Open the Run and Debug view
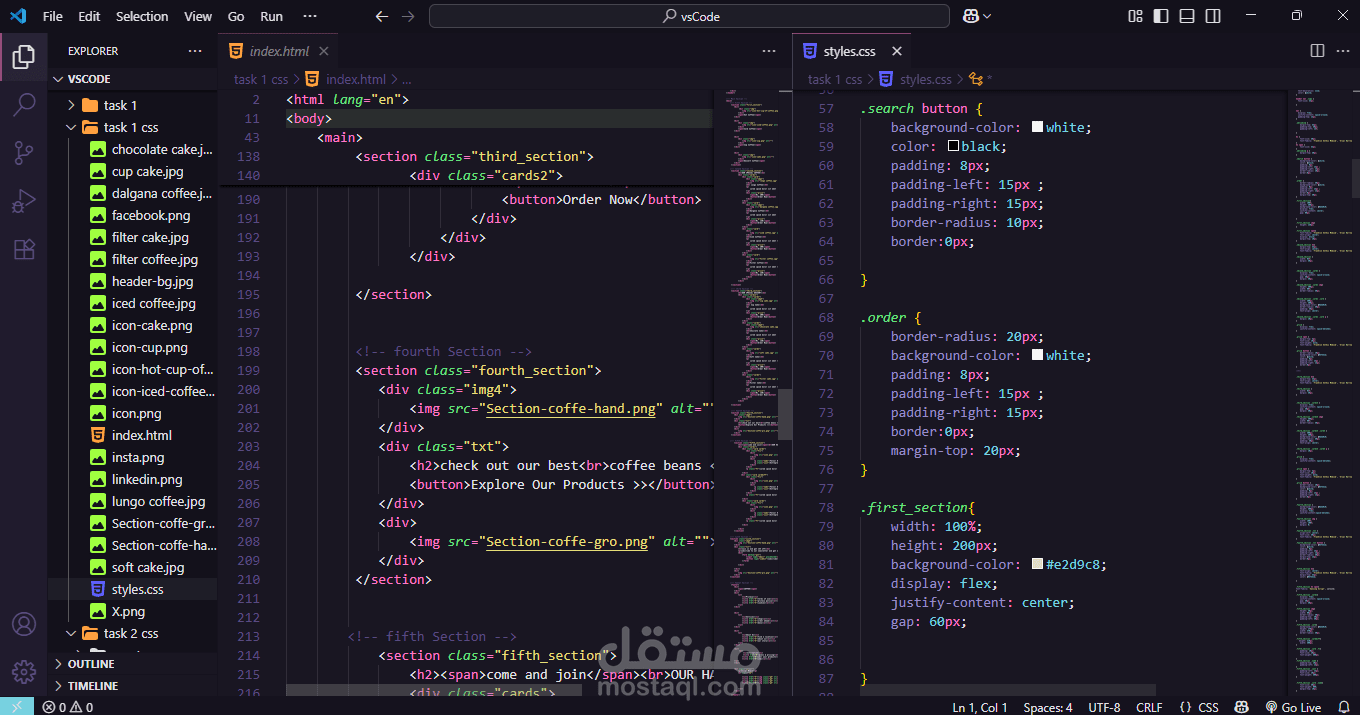Screen dimensions: 1360x715 (24, 202)
